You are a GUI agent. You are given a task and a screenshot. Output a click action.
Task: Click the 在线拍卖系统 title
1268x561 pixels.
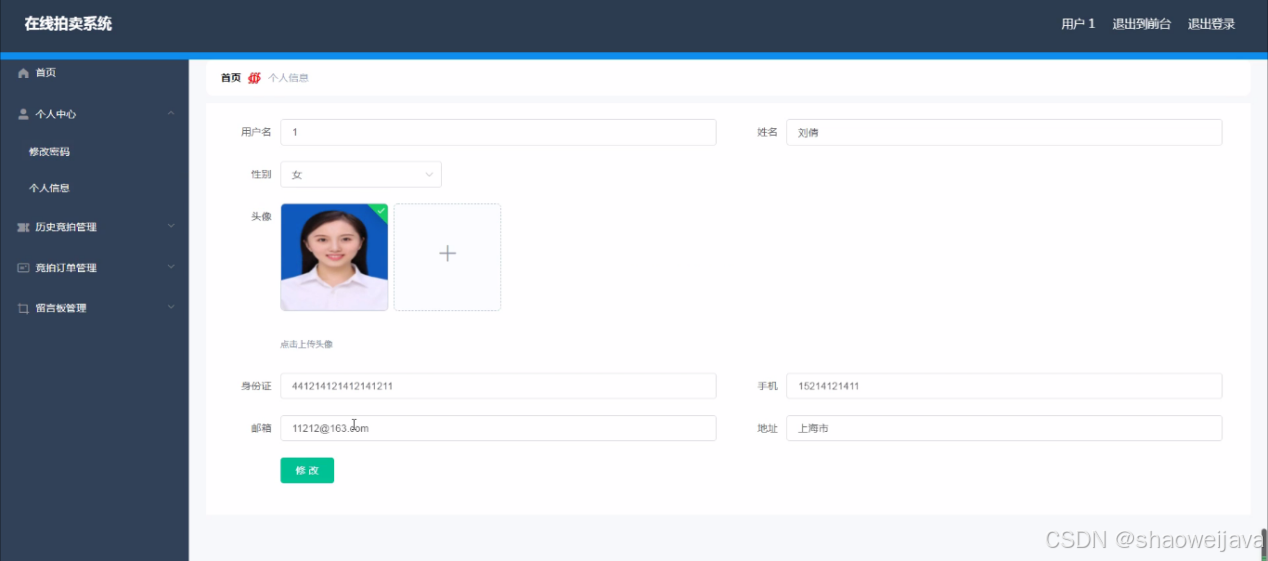click(x=68, y=24)
